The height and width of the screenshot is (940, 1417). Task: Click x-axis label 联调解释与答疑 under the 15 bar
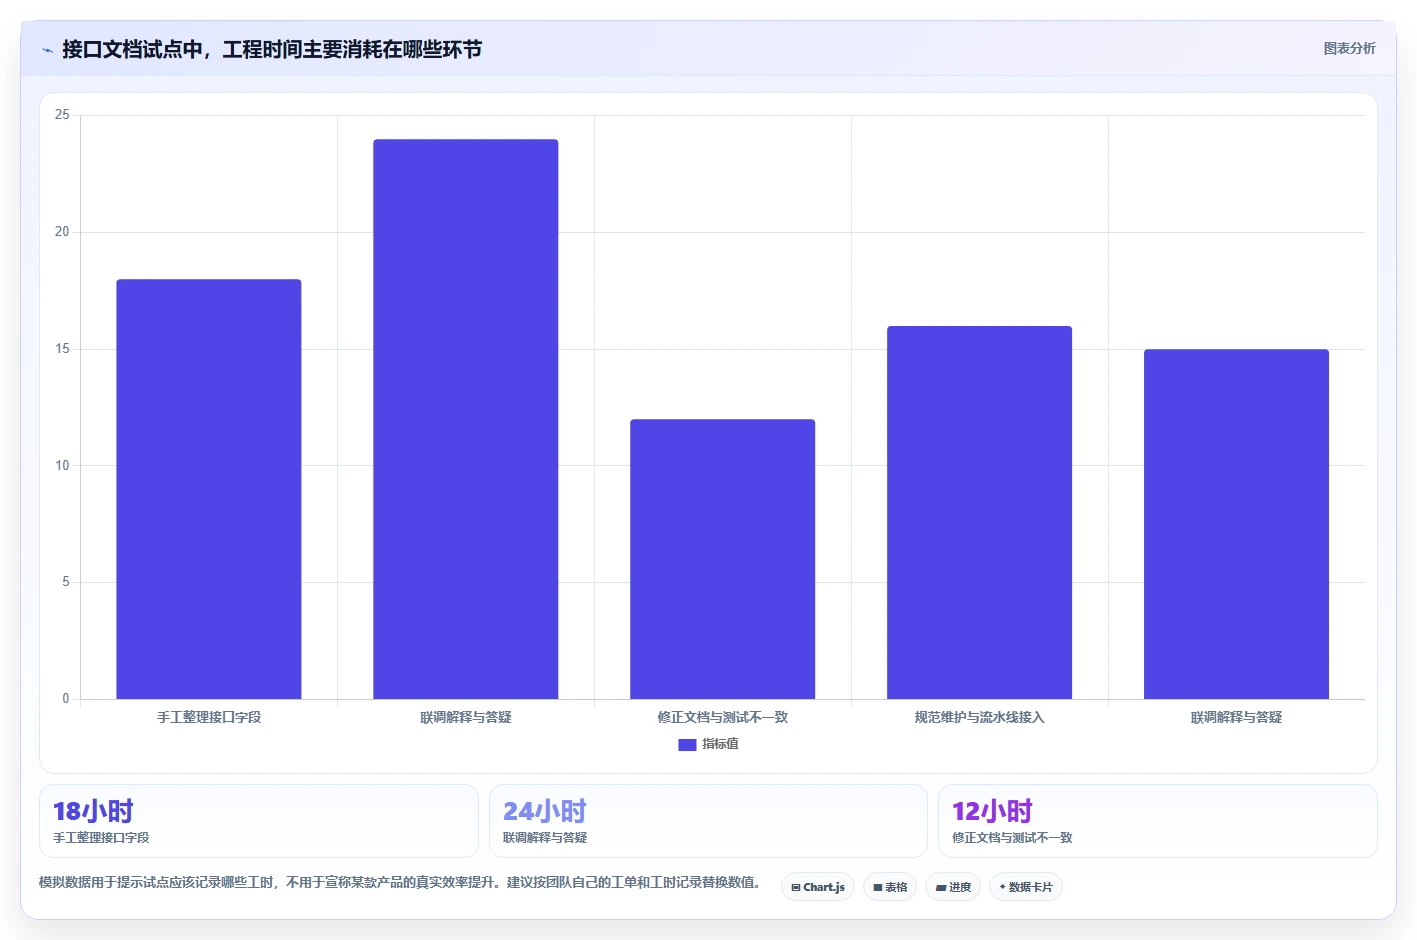(1237, 717)
